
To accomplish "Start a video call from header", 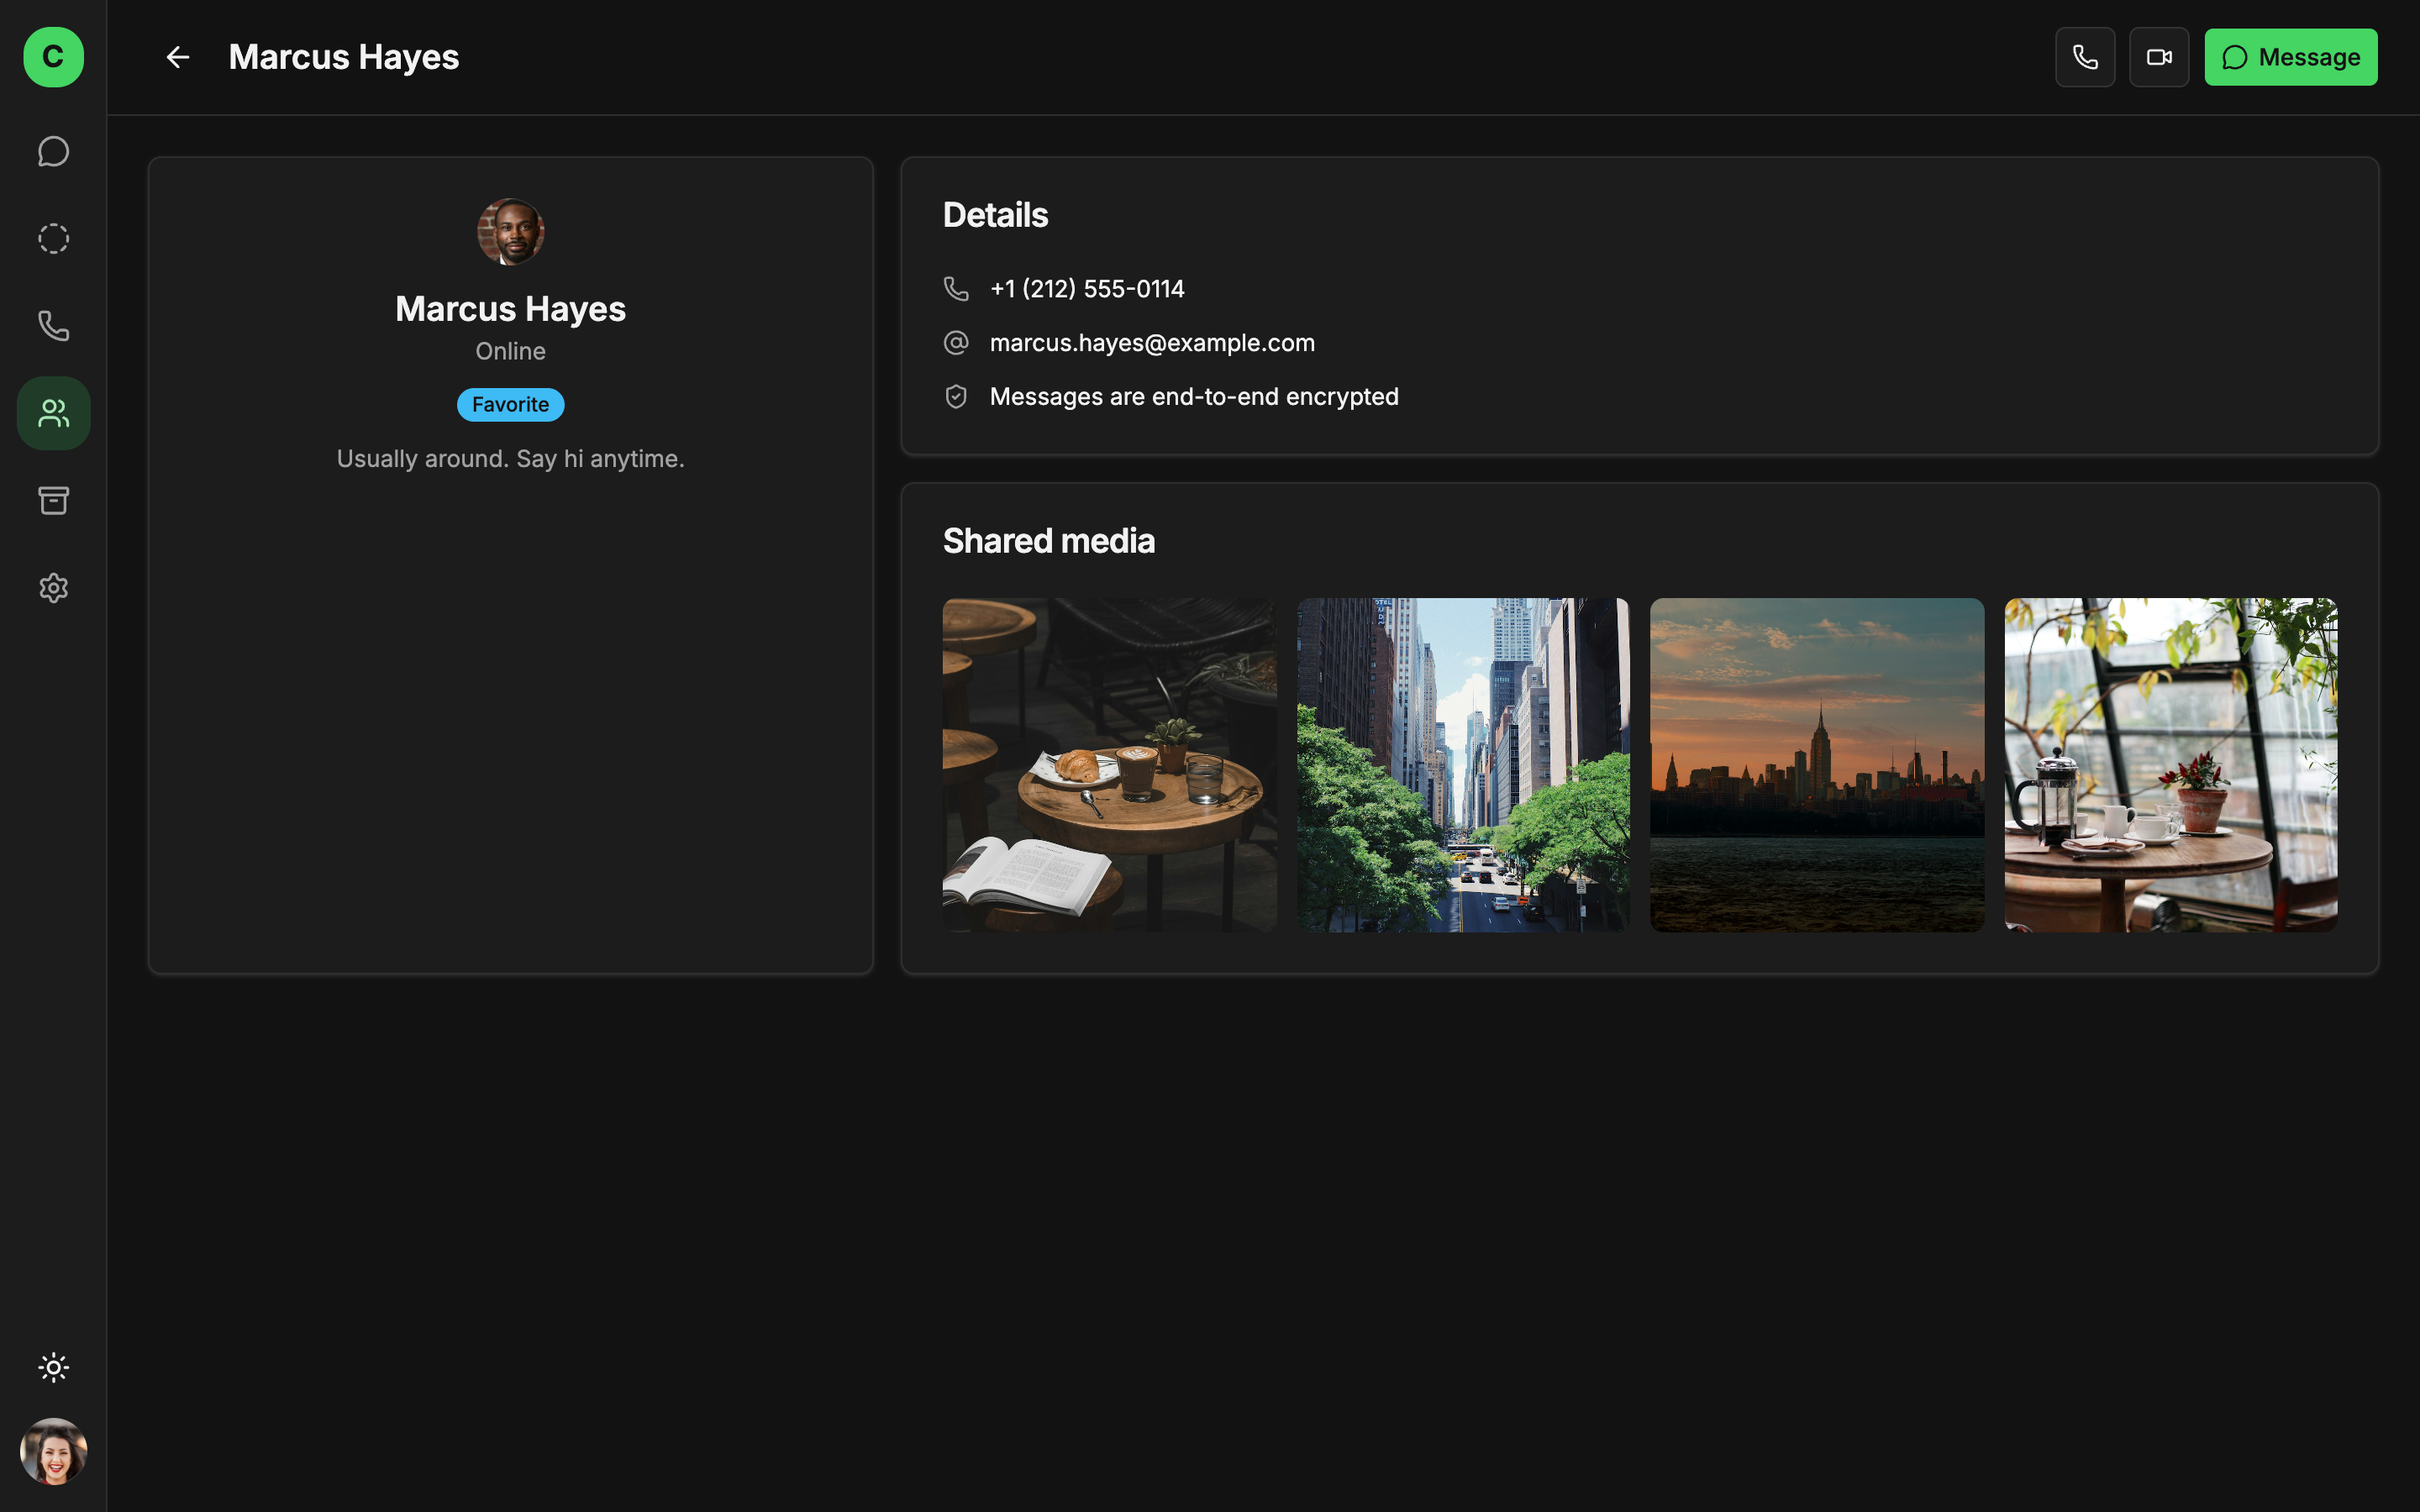I will pos(2159,57).
